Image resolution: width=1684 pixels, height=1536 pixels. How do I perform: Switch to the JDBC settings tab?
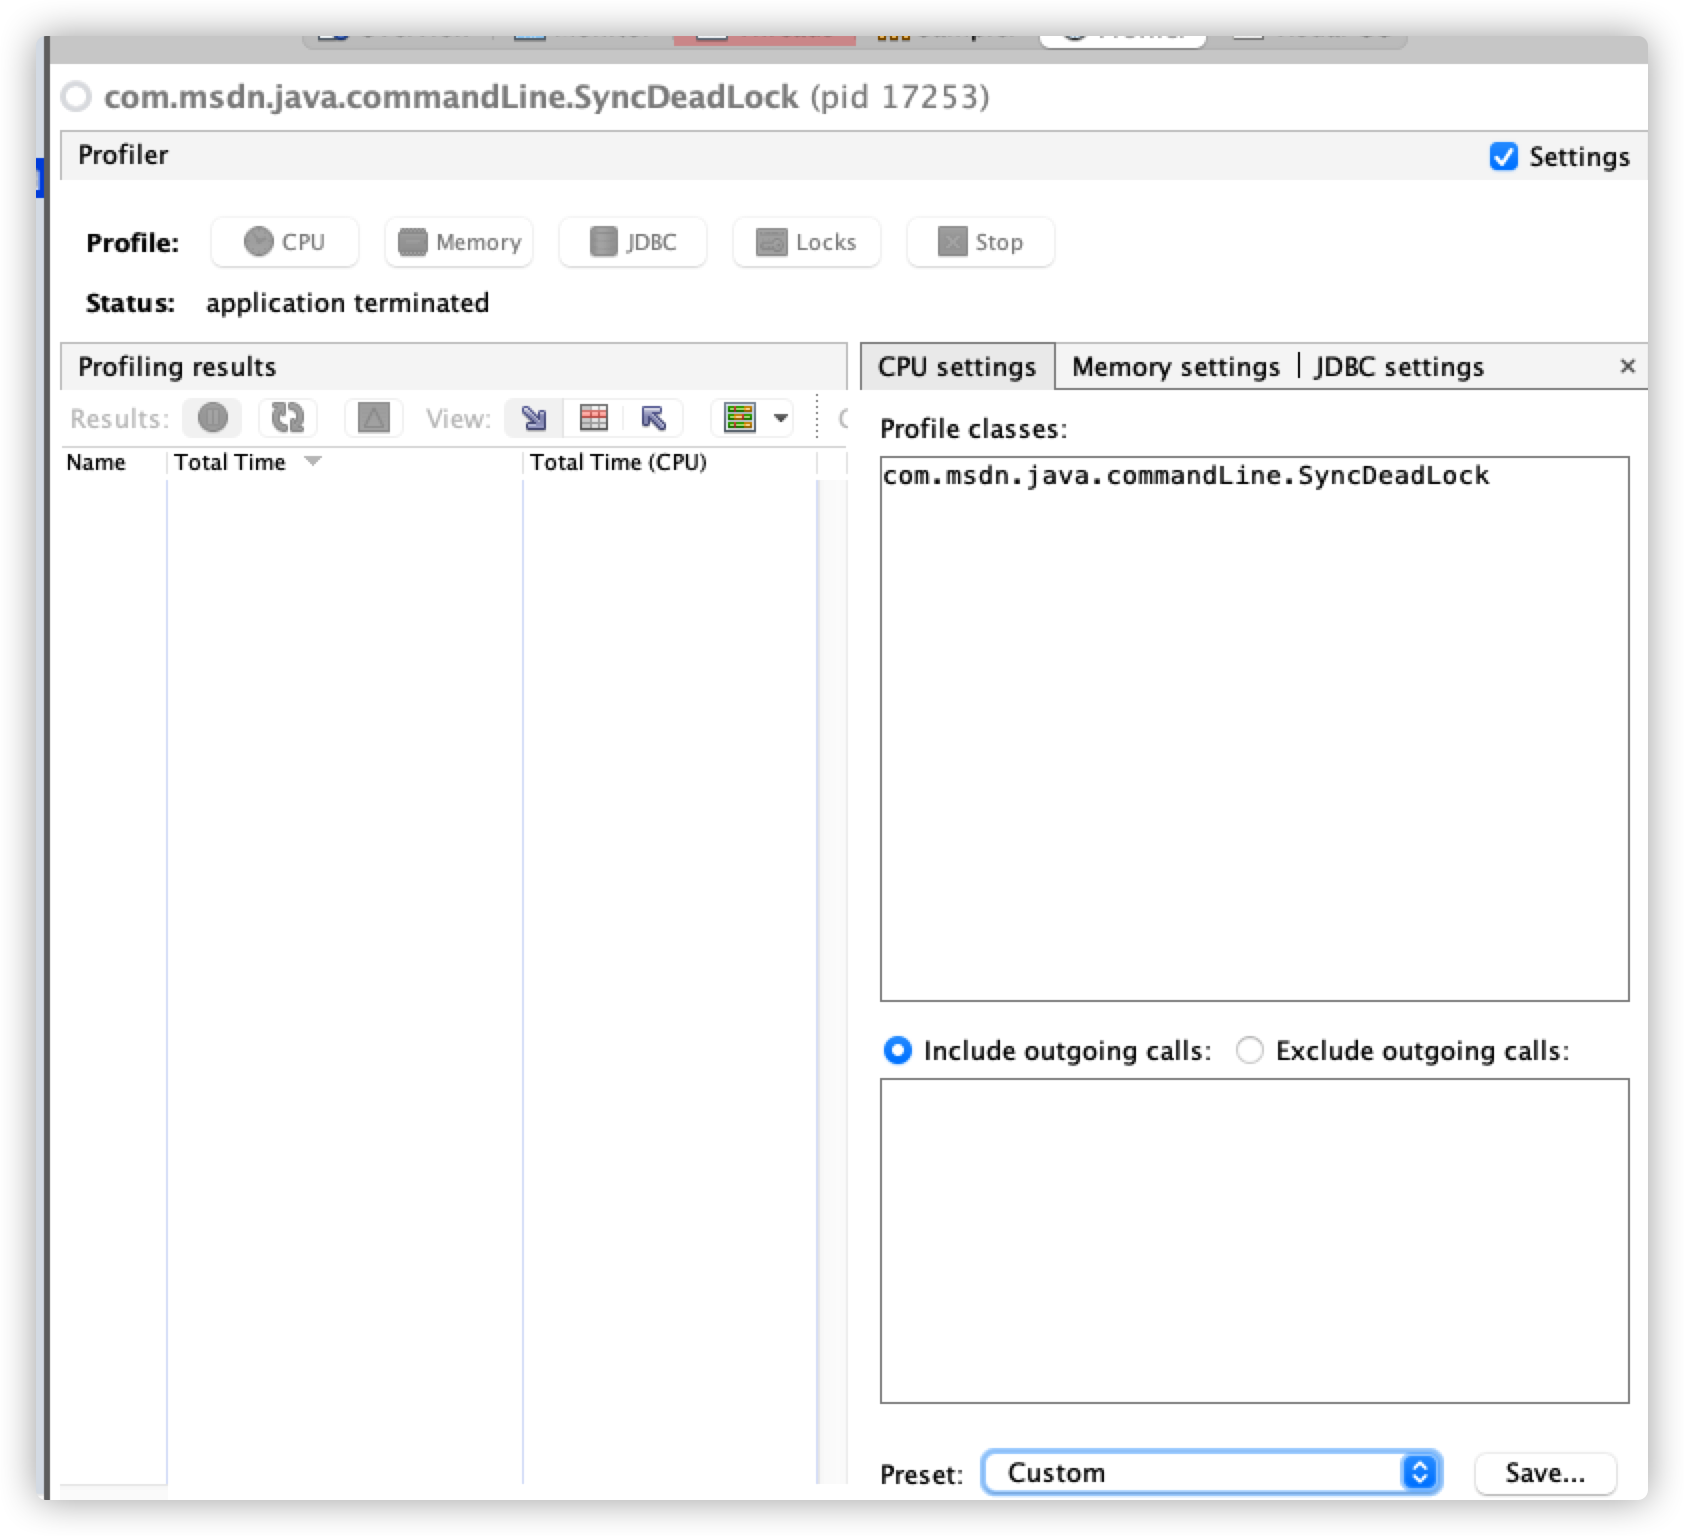pos(1396,366)
